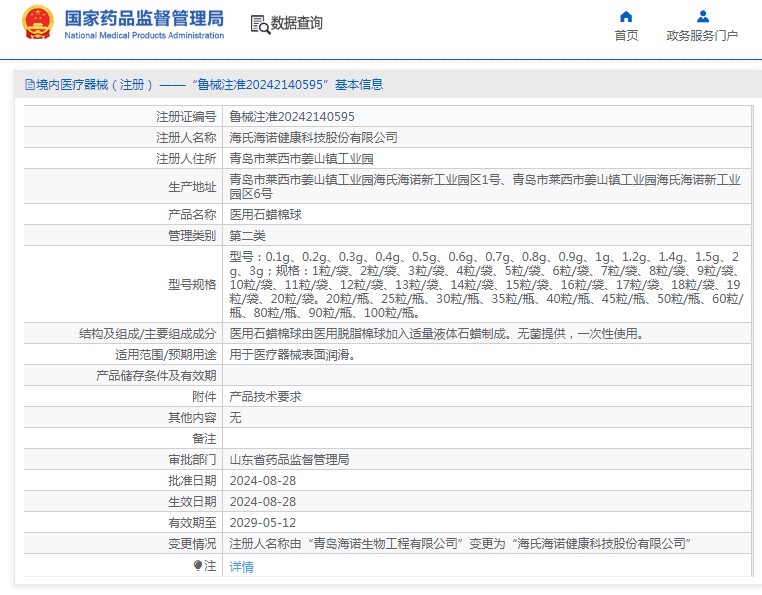Click the lightbulb icon beside 注
This screenshot has height=595, width=762.
coord(198,565)
